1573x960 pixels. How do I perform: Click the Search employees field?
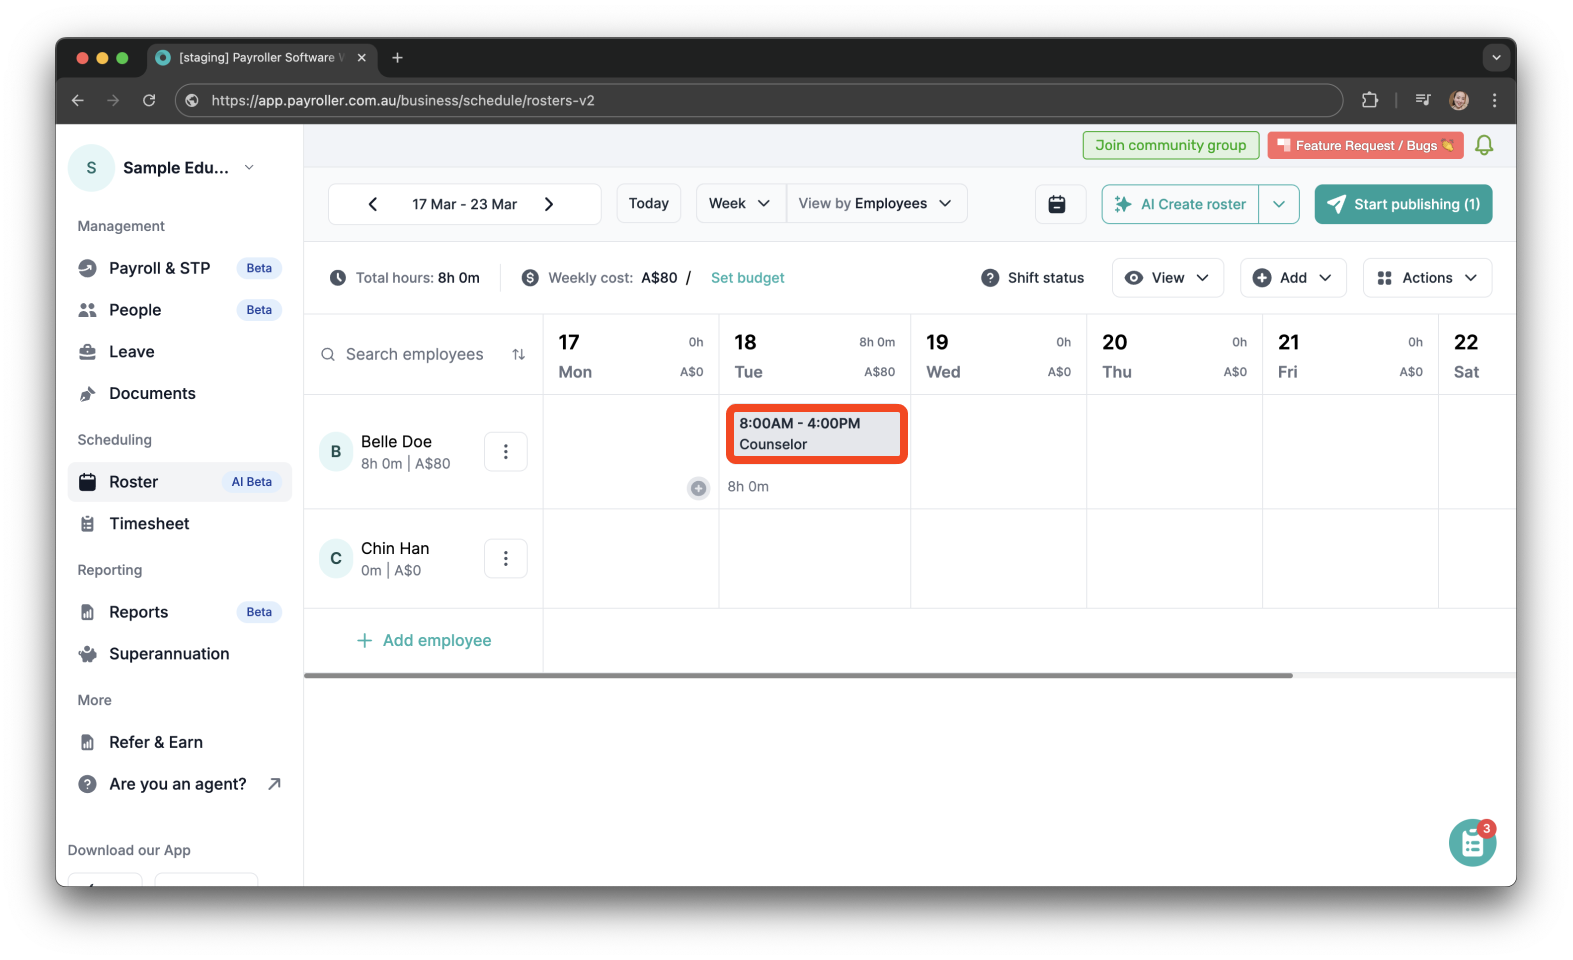point(414,354)
